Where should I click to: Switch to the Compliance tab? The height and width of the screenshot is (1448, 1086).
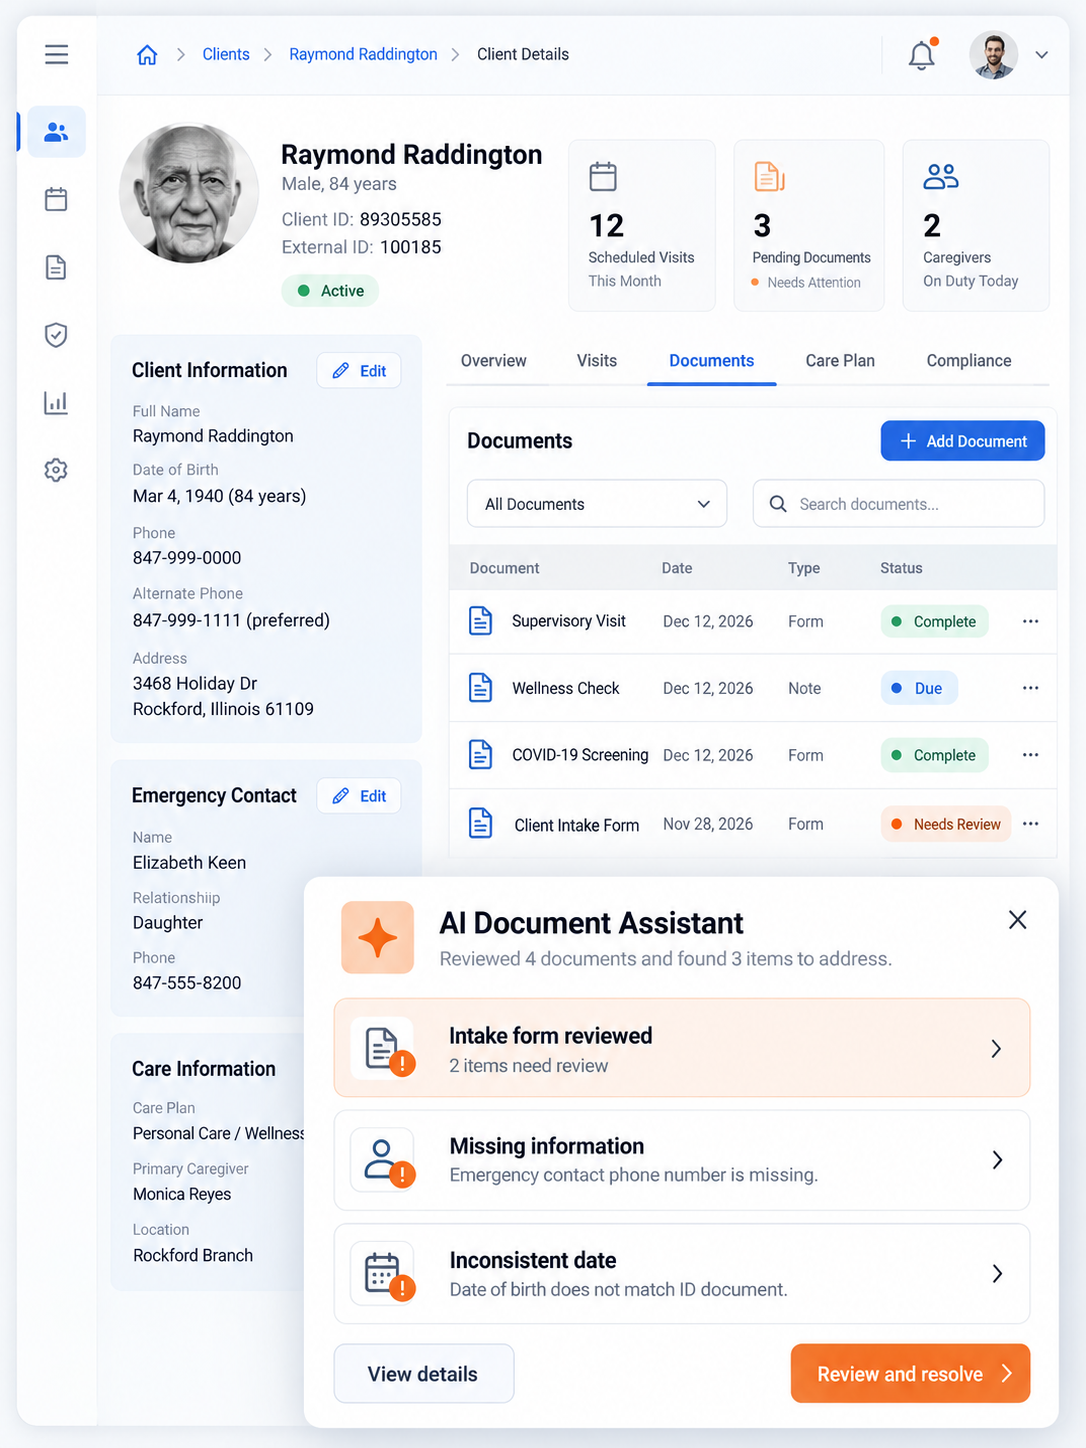[969, 361]
